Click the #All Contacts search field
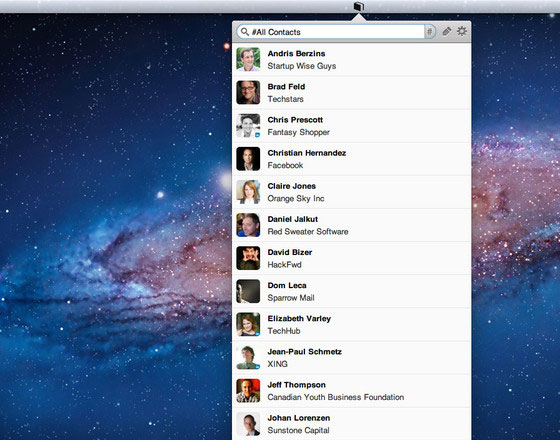560x440 pixels. point(336,32)
